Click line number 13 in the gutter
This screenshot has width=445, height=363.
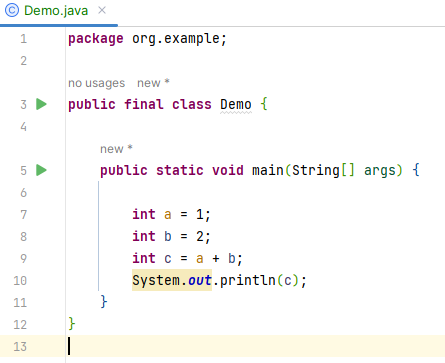[20, 347]
